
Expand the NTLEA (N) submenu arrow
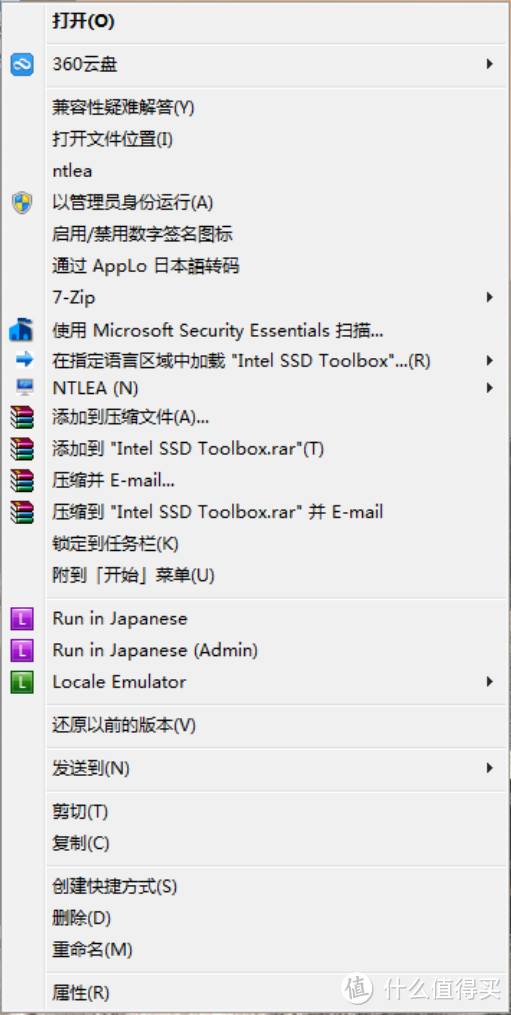coord(490,388)
